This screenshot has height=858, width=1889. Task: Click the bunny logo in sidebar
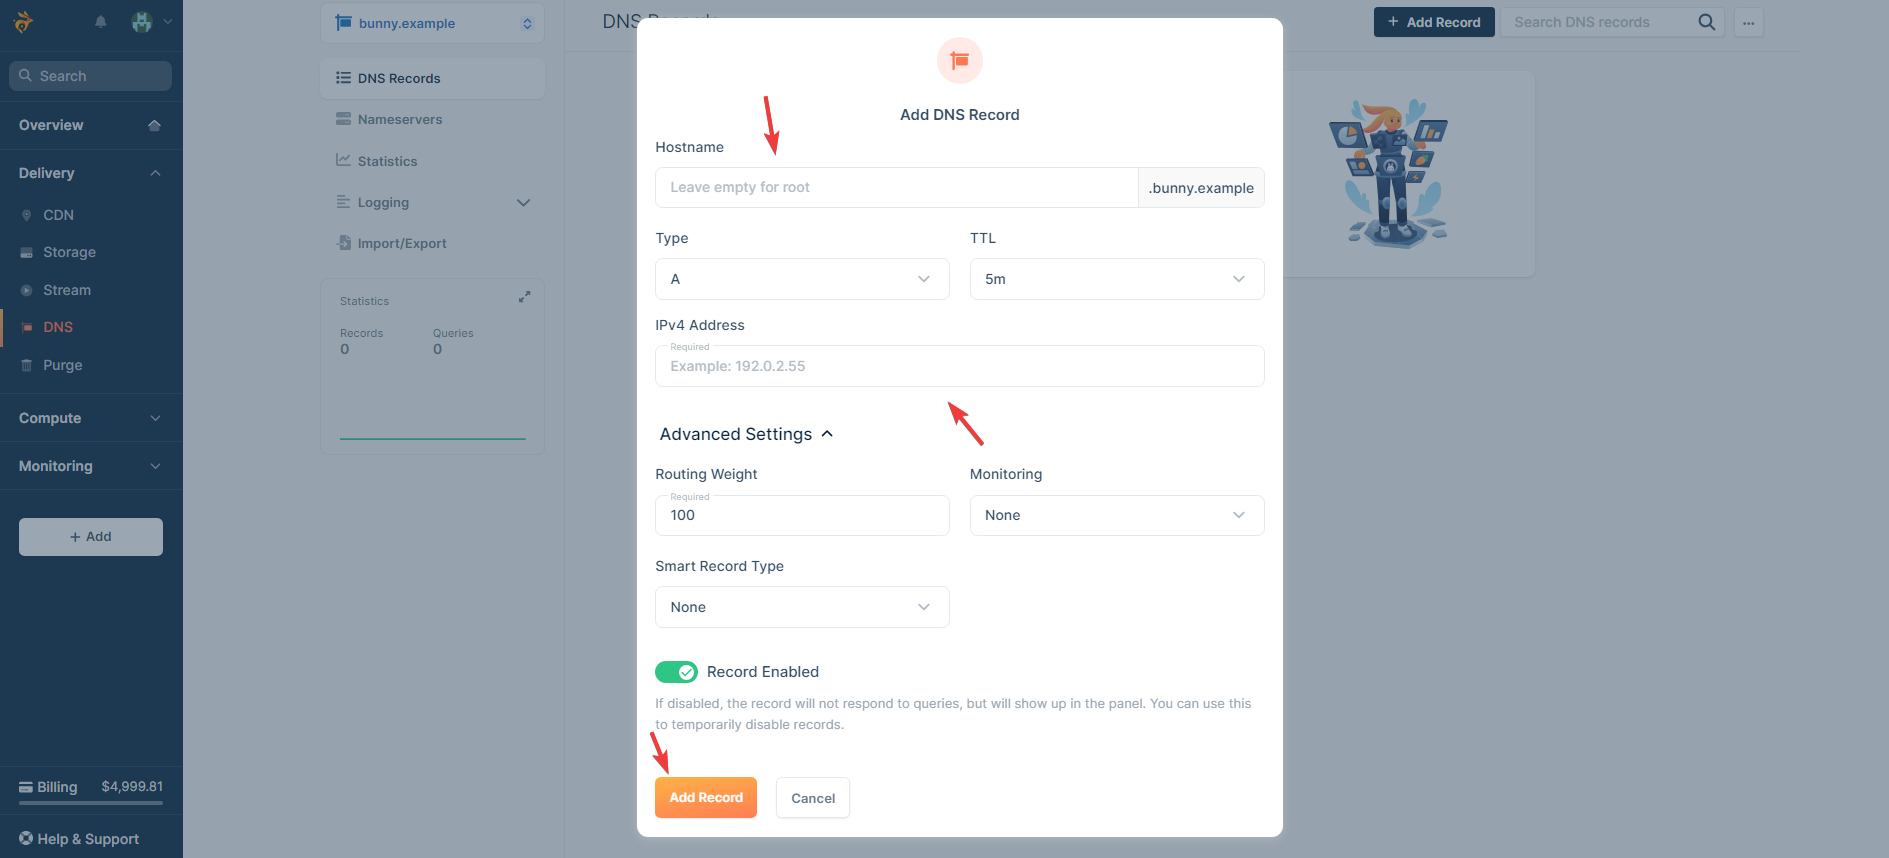pos(23,22)
